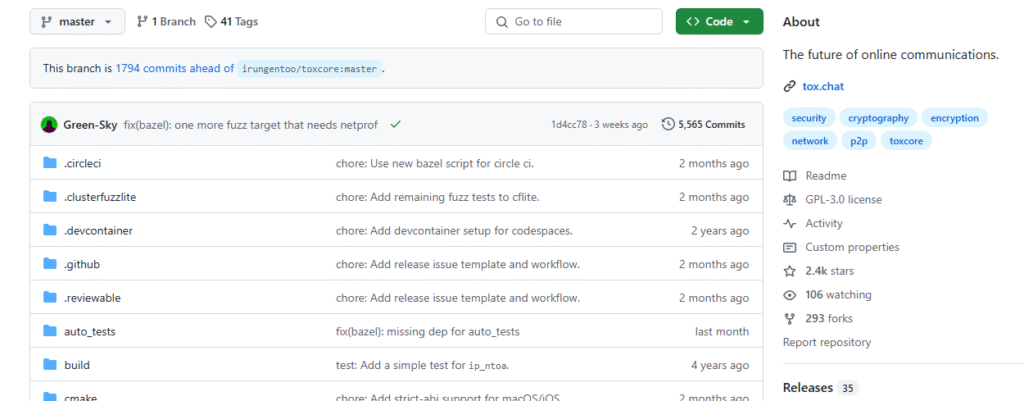This screenshot has width=1024, height=401.
Task: View the 2.4k stars list
Action: pos(829,271)
